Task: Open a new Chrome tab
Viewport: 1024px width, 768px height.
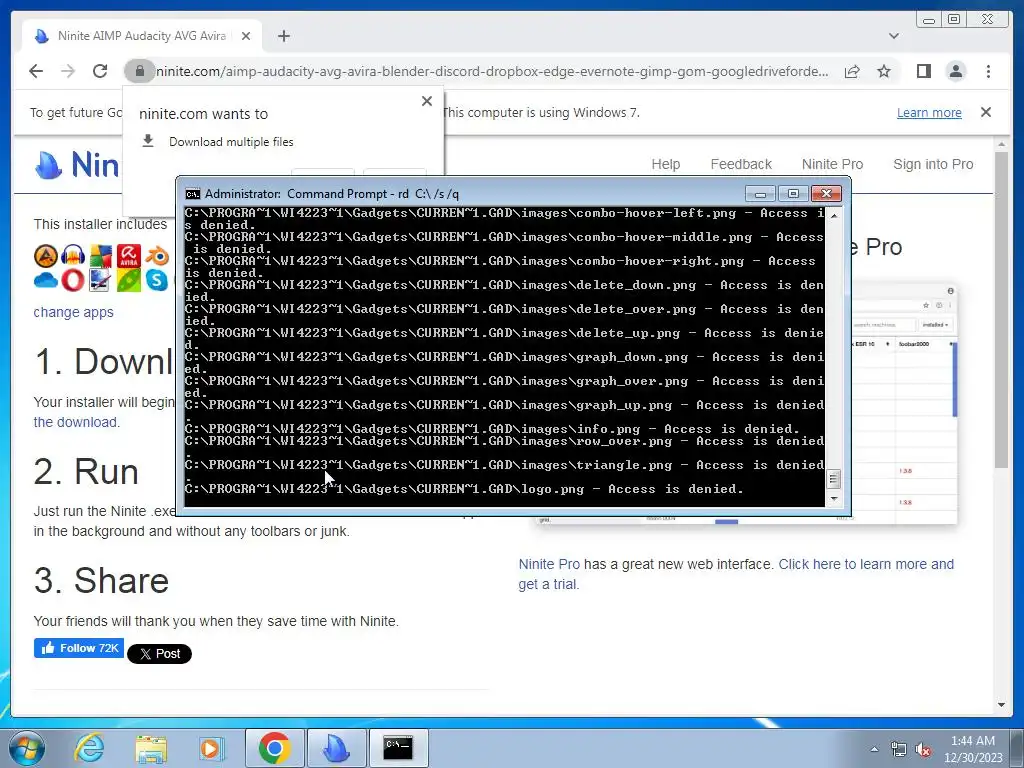Action: [x=283, y=36]
